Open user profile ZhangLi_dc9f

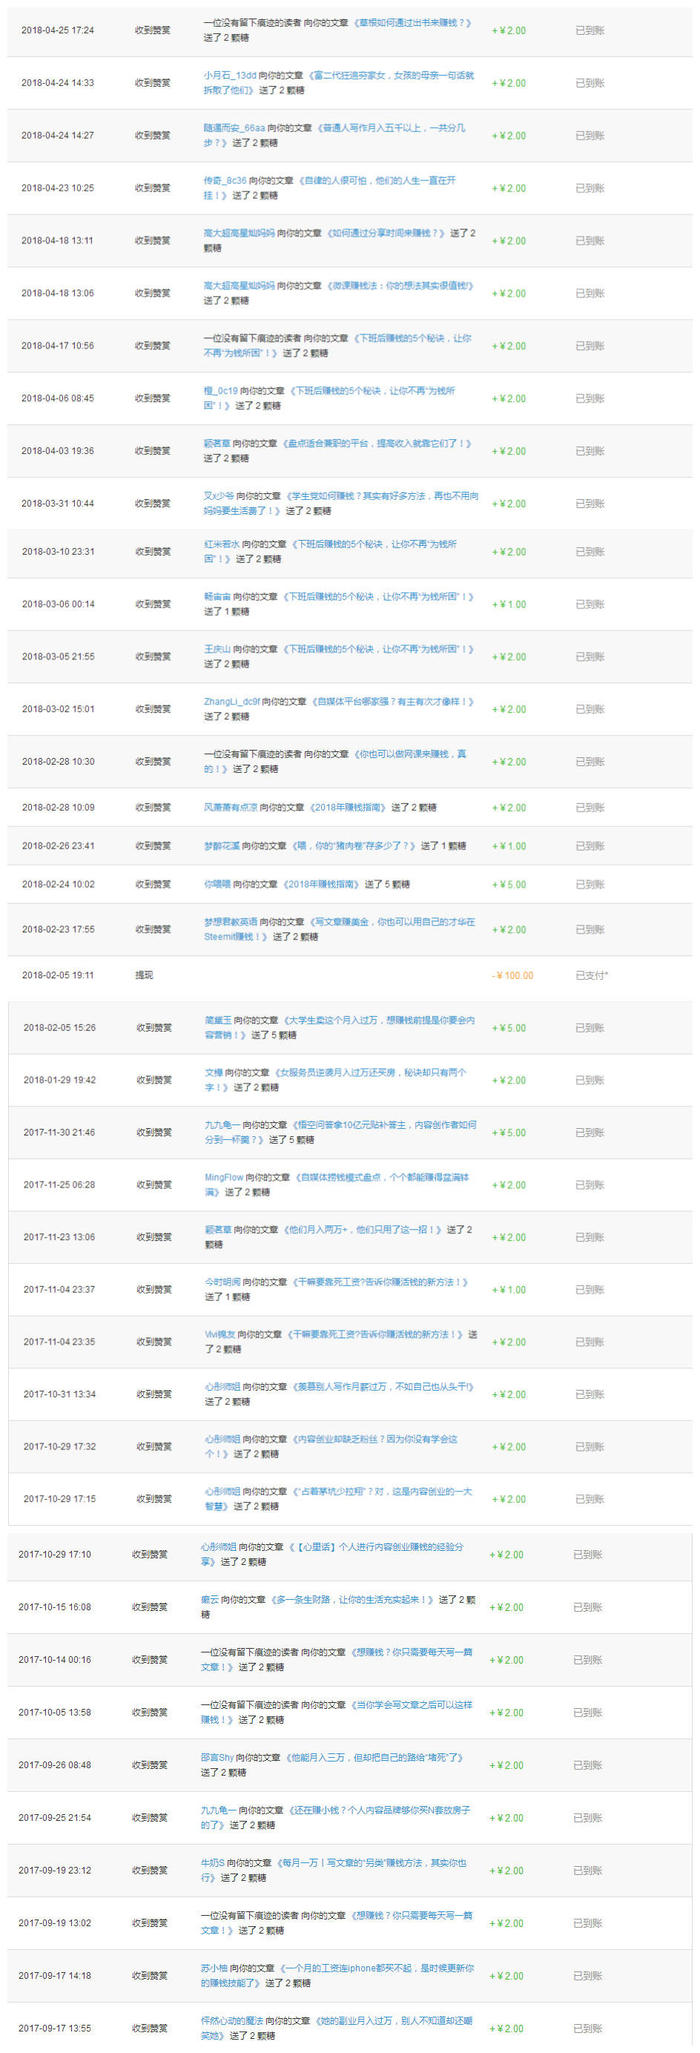(x=232, y=702)
